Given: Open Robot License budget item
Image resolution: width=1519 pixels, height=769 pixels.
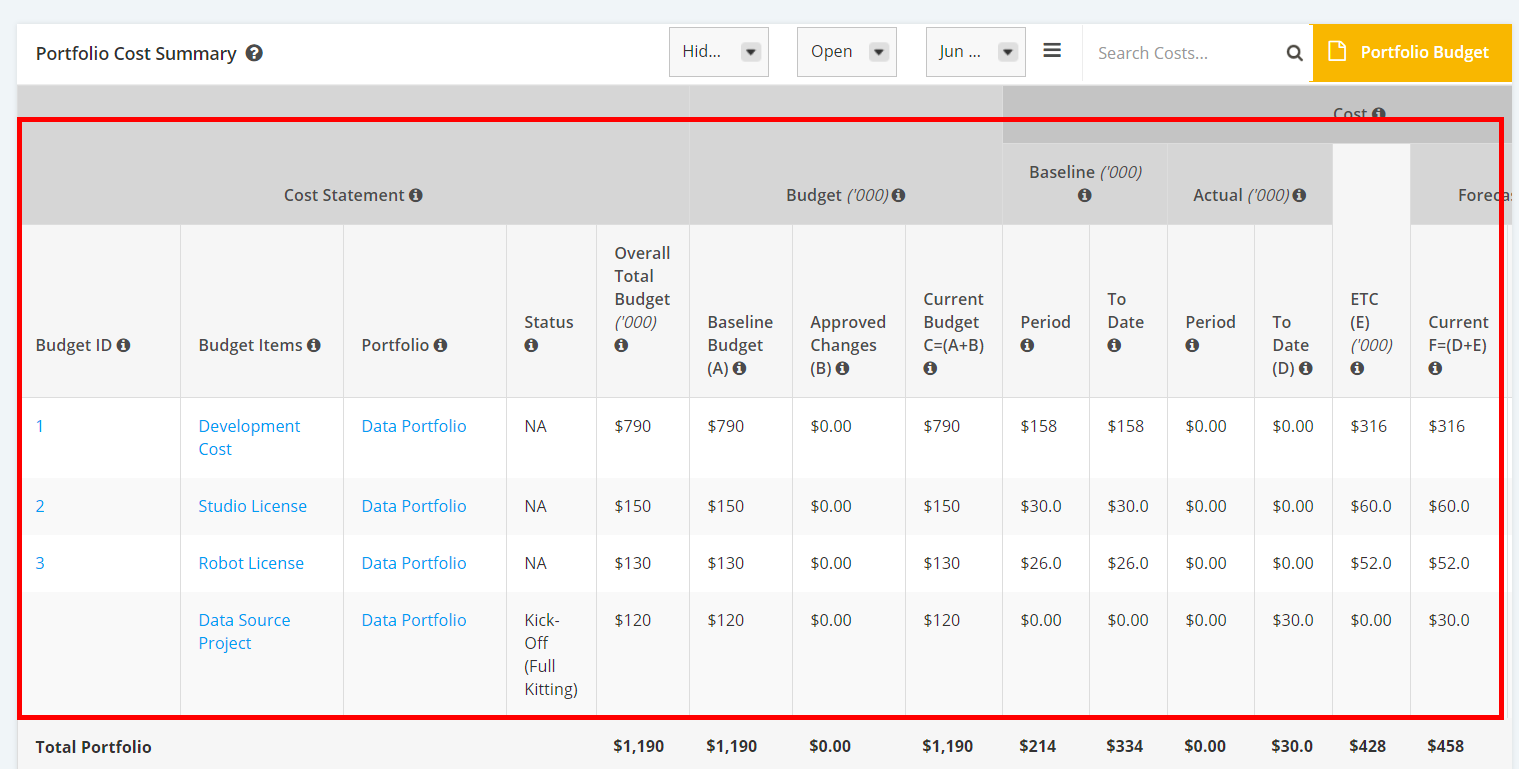Looking at the screenshot, I should coord(251,563).
